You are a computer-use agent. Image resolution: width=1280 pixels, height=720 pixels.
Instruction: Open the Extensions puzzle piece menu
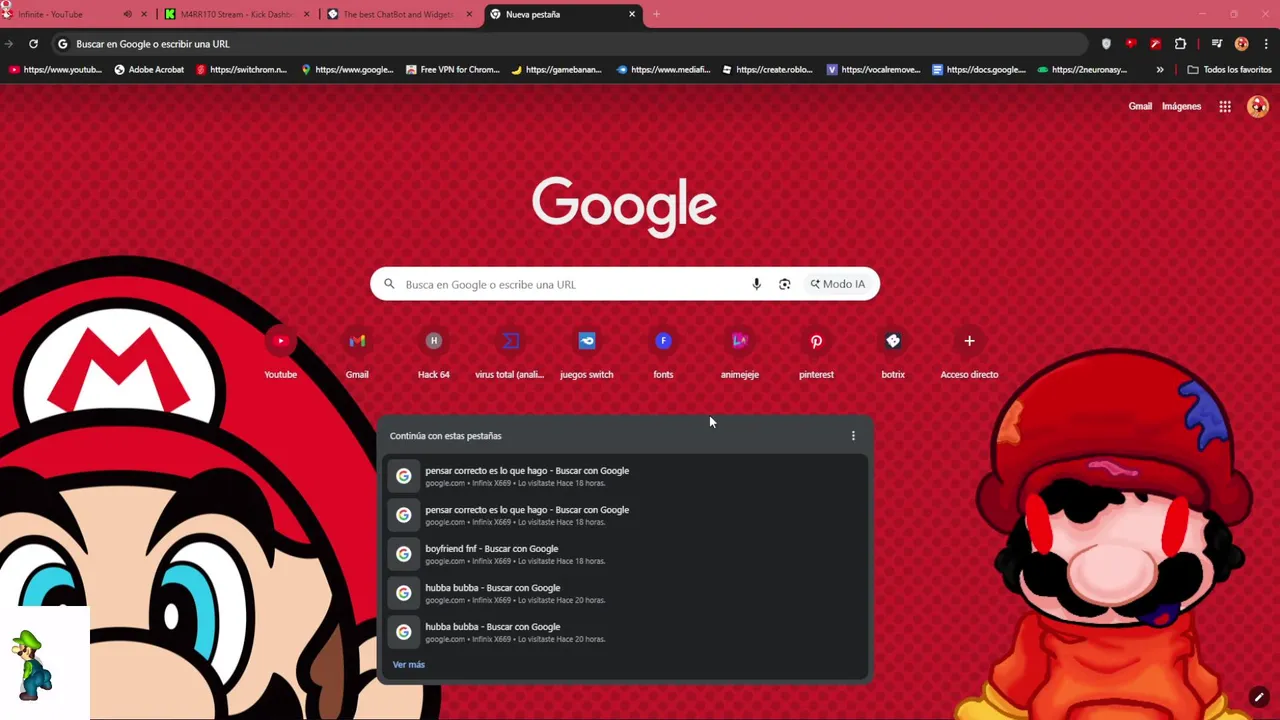[x=1181, y=44]
